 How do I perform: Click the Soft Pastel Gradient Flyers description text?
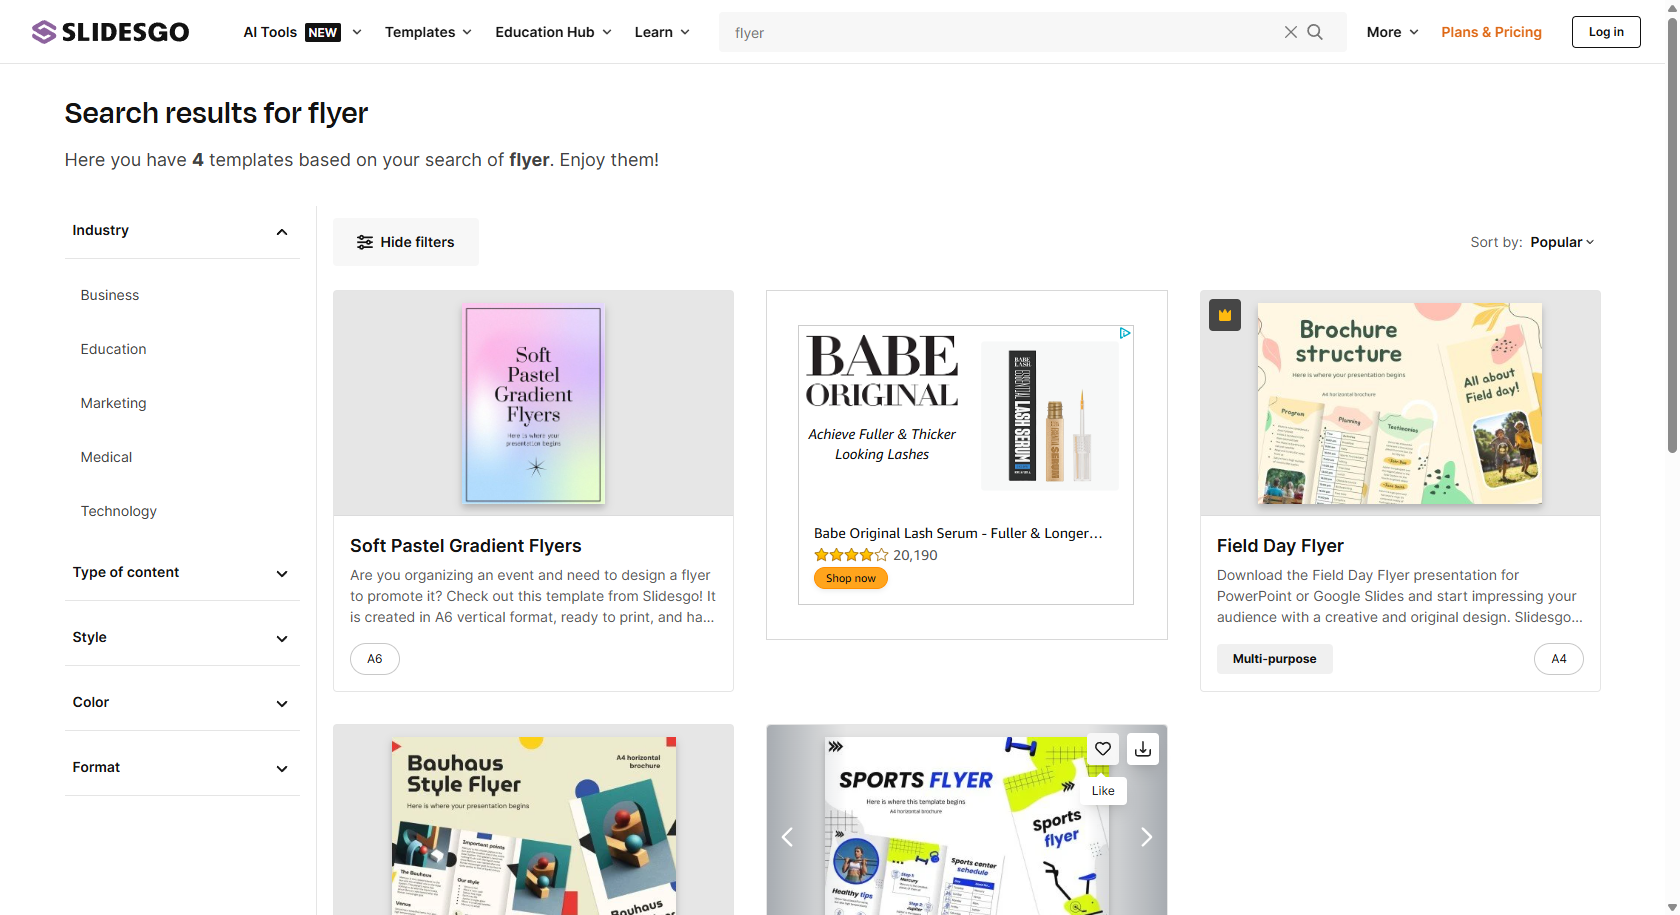click(533, 596)
